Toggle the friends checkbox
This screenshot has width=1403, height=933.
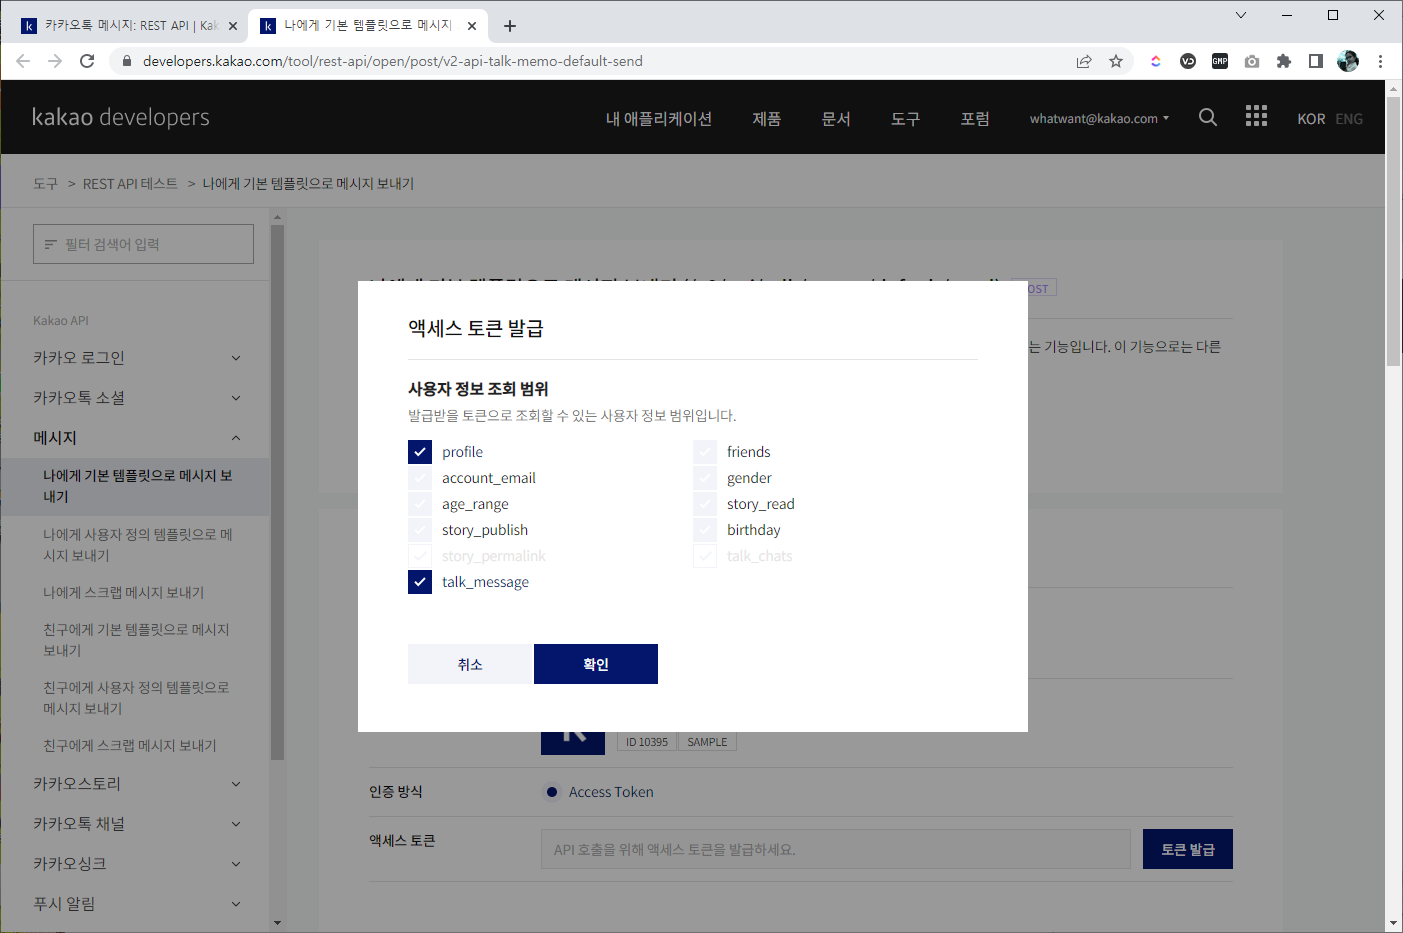tap(705, 452)
